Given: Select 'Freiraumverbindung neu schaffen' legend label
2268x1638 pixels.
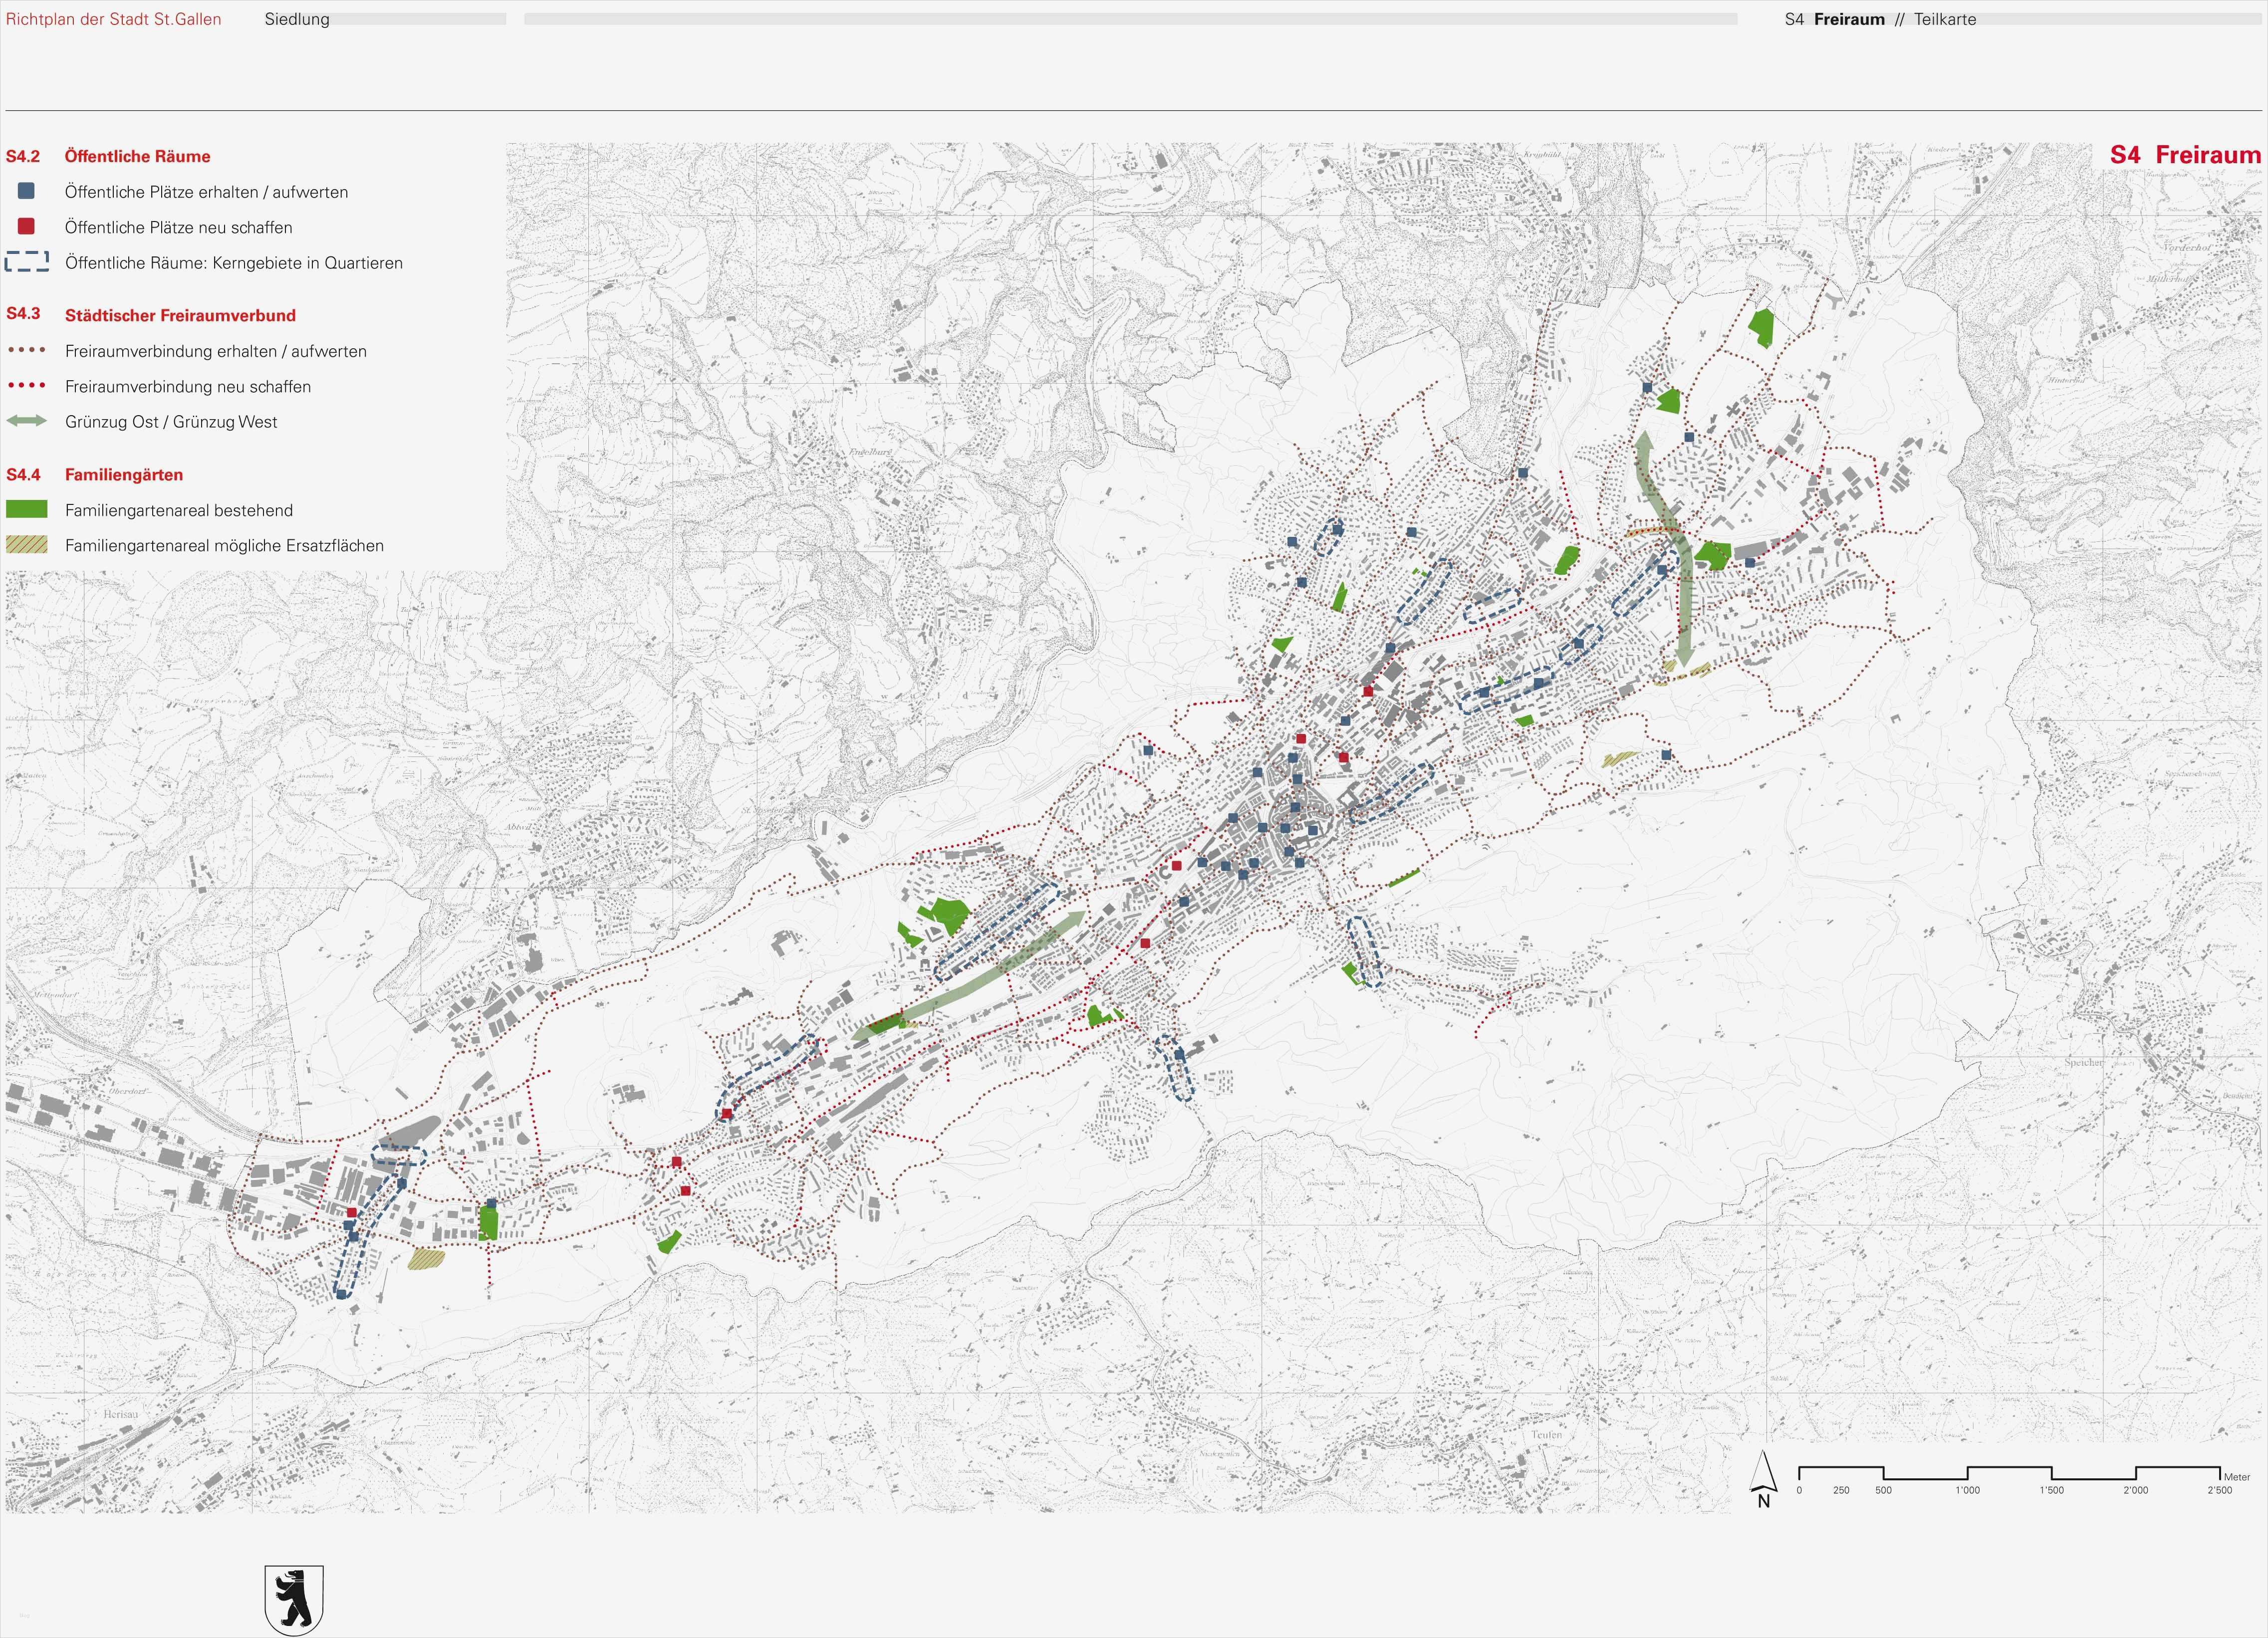Looking at the screenshot, I should pyautogui.click(x=188, y=387).
